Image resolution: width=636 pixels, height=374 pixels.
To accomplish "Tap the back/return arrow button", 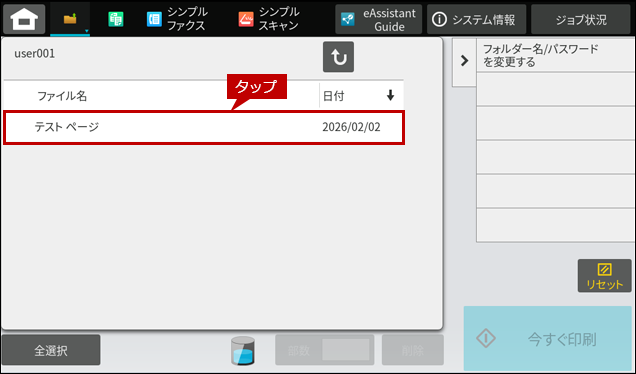I will 338,57.
